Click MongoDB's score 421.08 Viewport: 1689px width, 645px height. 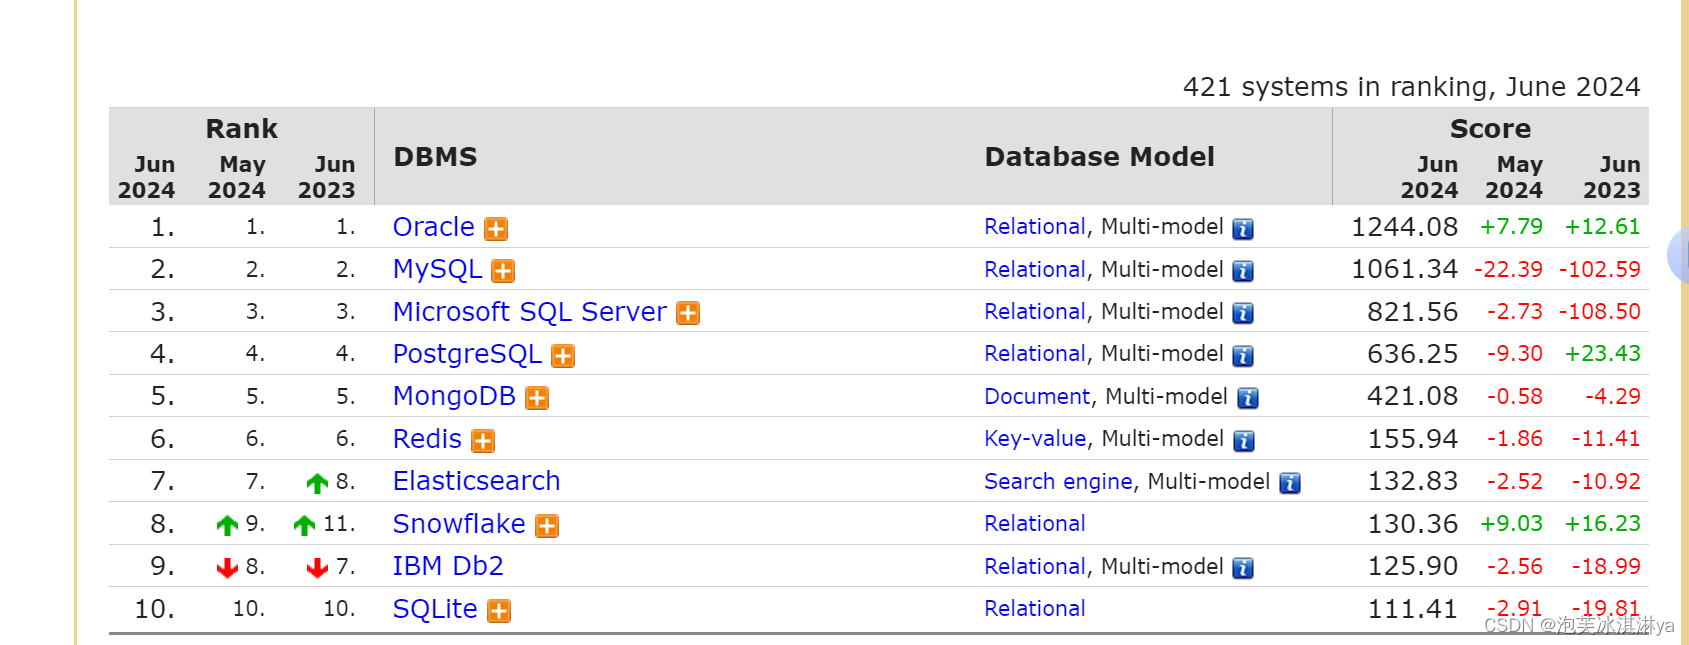click(x=1412, y=396)
